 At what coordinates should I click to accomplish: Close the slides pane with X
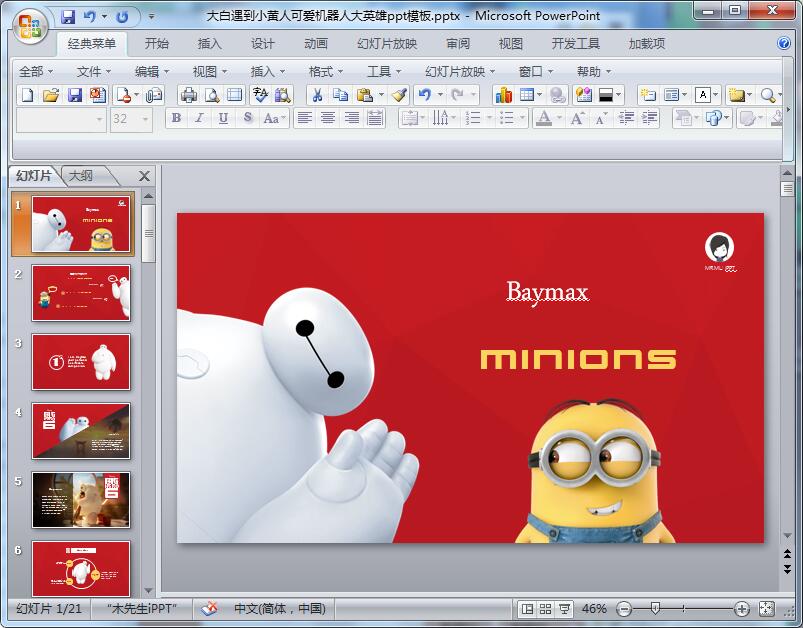[144, 176]
